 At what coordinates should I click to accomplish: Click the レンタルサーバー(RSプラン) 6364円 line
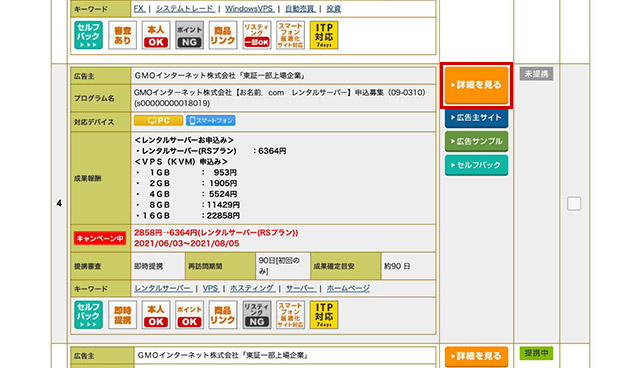point(211,151)
